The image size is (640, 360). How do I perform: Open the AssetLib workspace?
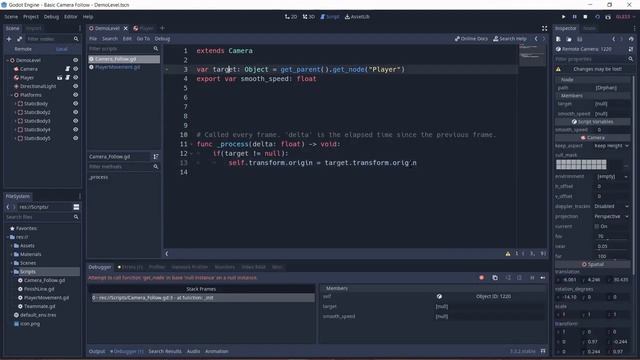click(x=357, y=17)
